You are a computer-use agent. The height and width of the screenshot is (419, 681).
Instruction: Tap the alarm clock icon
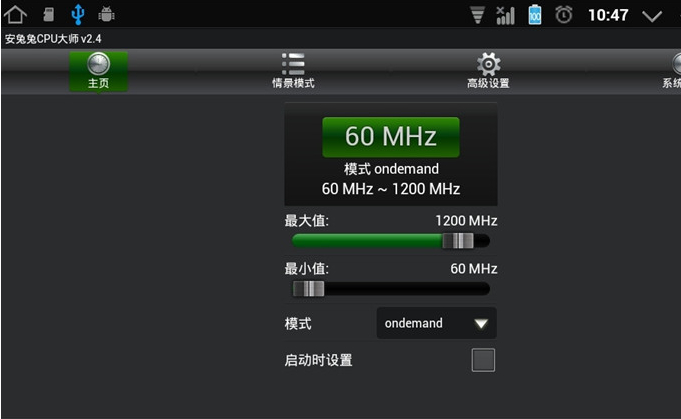[564, 15]
